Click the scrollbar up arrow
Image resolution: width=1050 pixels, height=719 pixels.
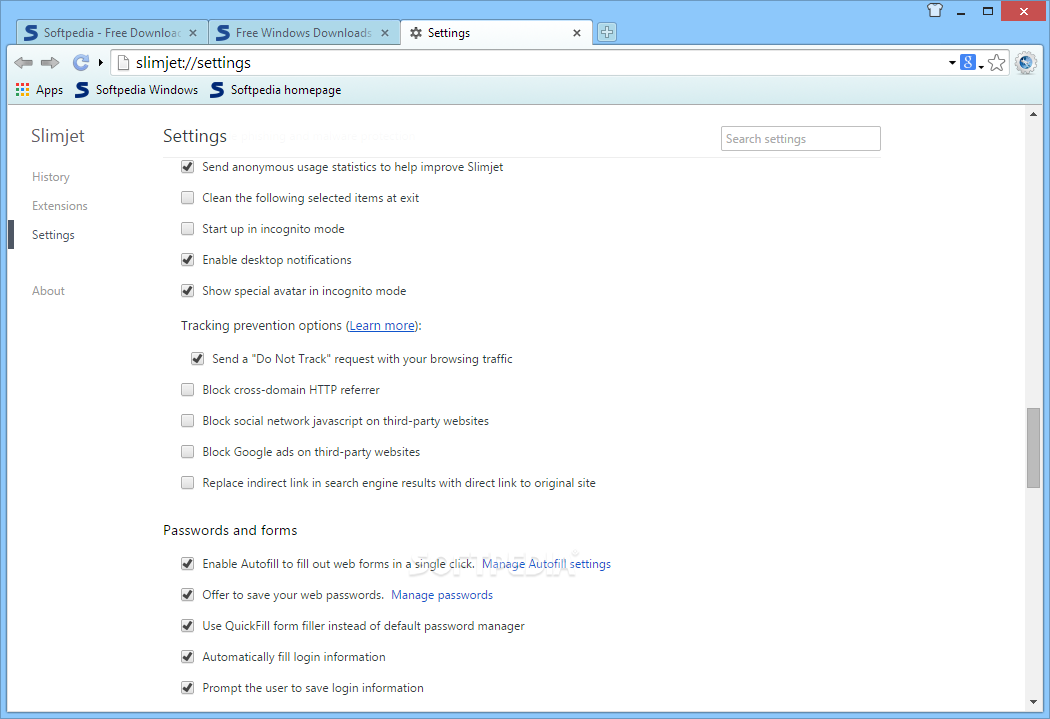(x=1033, y=114)
